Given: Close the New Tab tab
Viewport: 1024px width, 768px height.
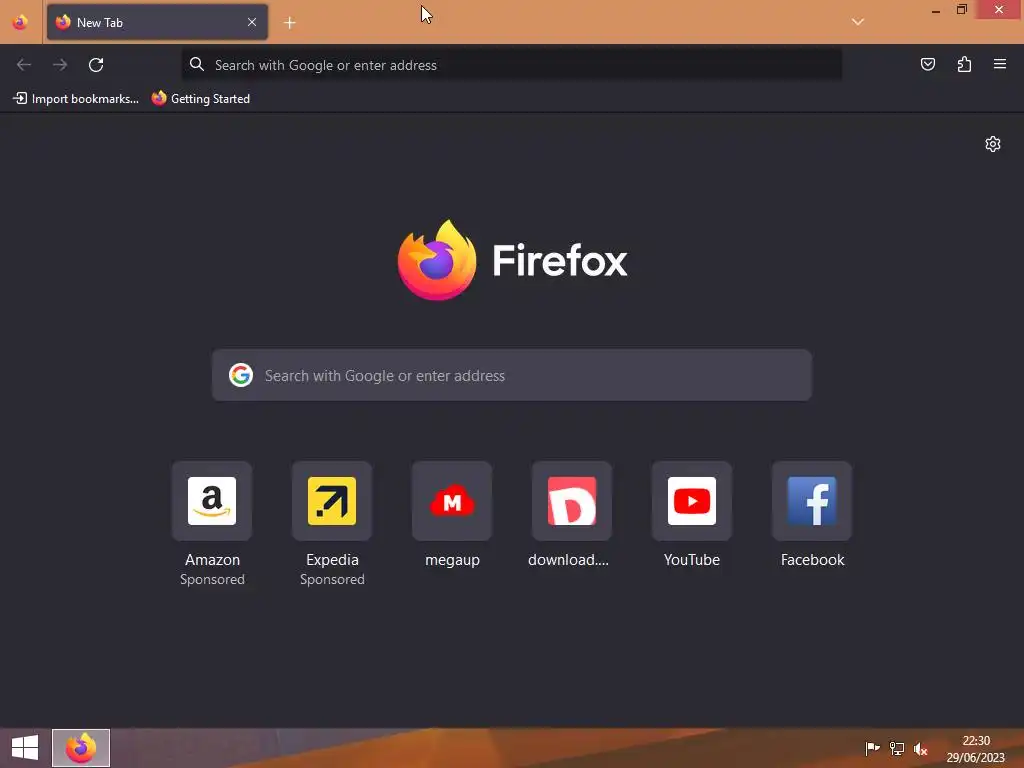Looking at the screenshot, I should pyautogui.click(x=252, y=22).
